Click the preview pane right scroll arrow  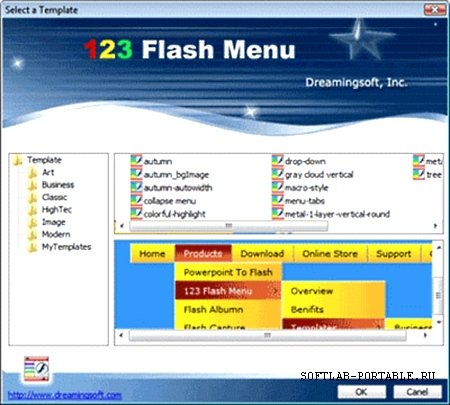coord(425,335)
